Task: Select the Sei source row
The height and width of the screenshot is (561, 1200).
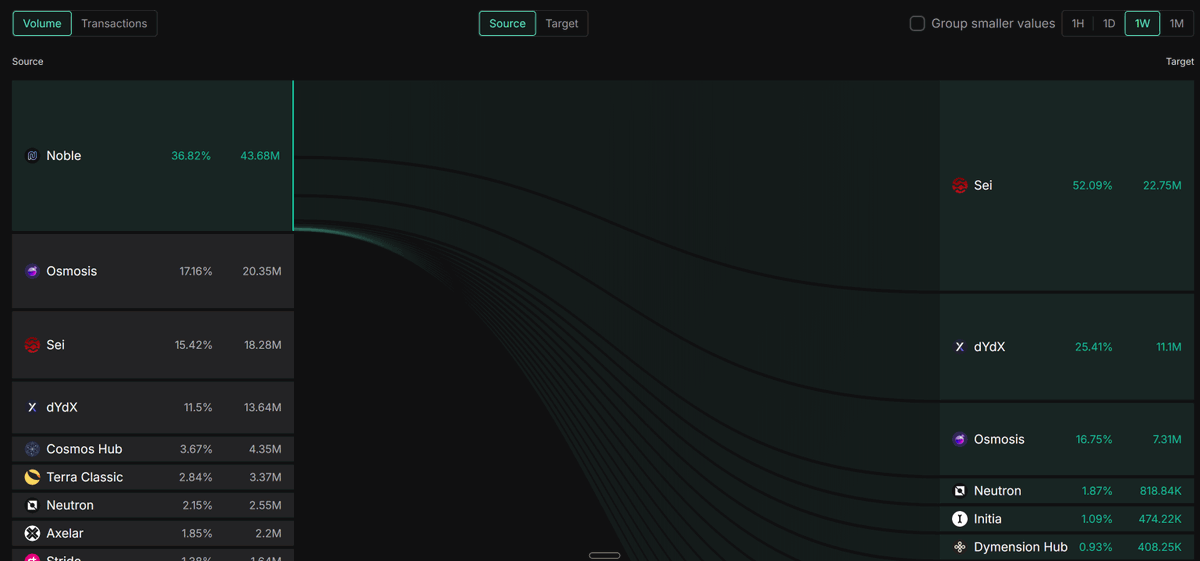Action: click(x=153, y=345)
